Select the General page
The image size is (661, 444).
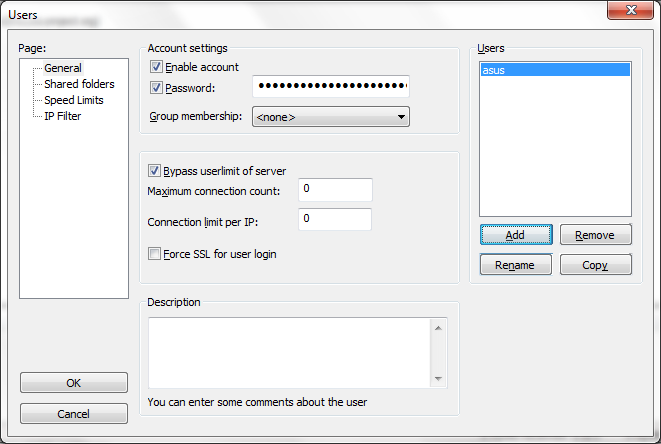click(63, 68)
